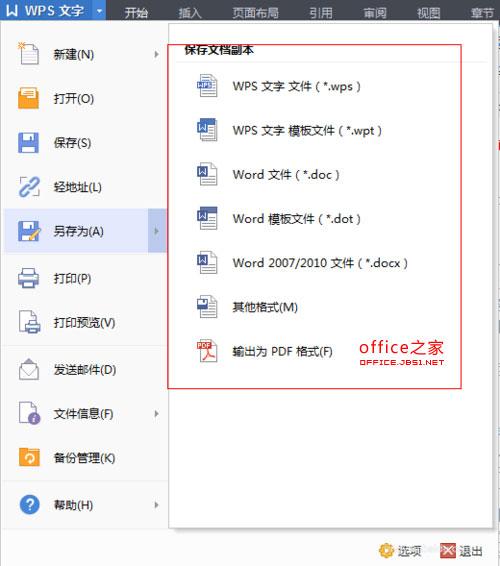The image size is (500, 566).
Task: Click the WPS file (*.wps) icon
Action: coord(207,86)
